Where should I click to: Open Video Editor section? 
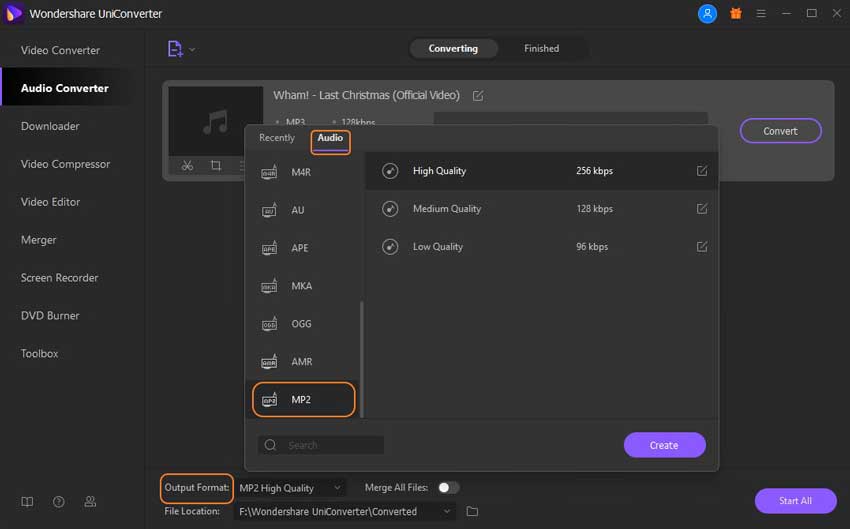50,202
